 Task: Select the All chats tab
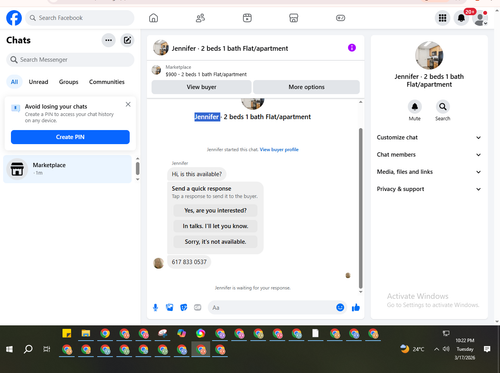14,82
